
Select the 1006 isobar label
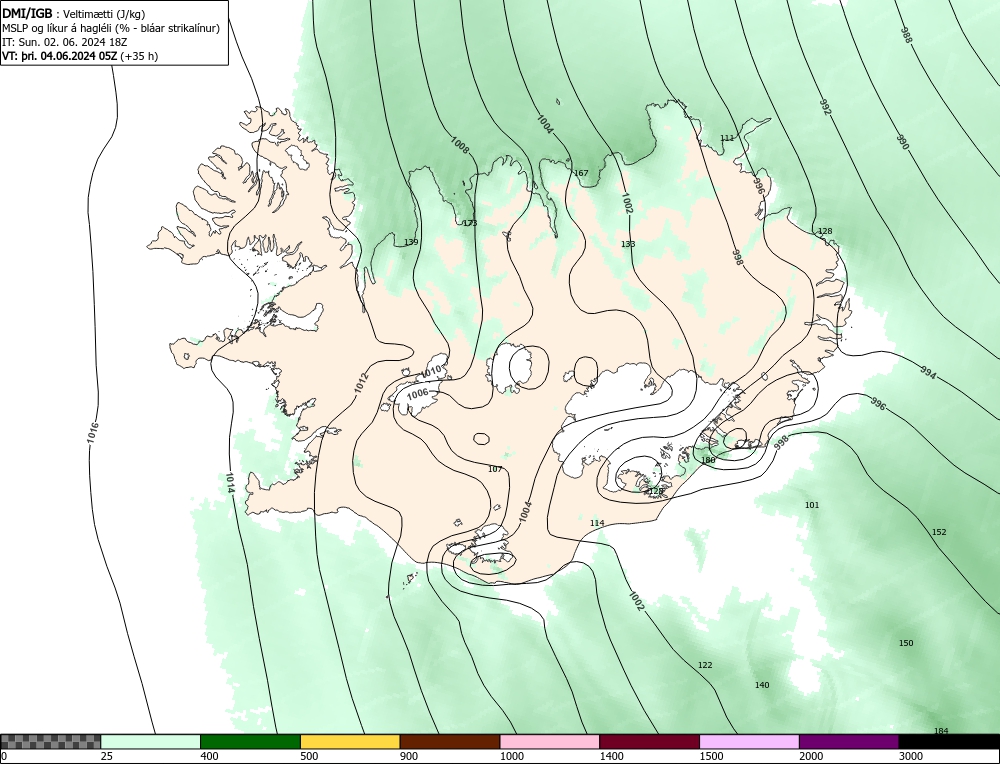(418, 393)
